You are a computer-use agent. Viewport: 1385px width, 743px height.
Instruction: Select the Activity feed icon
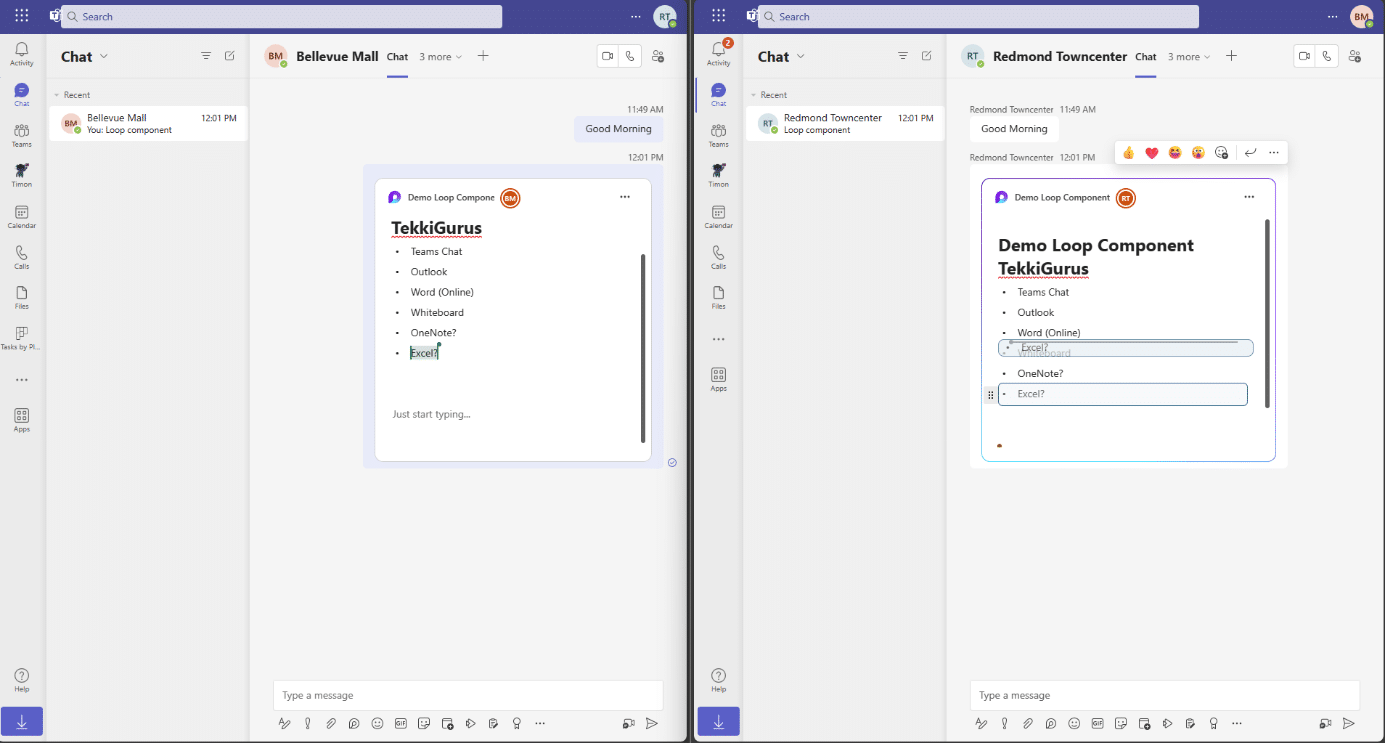point(21,52)
